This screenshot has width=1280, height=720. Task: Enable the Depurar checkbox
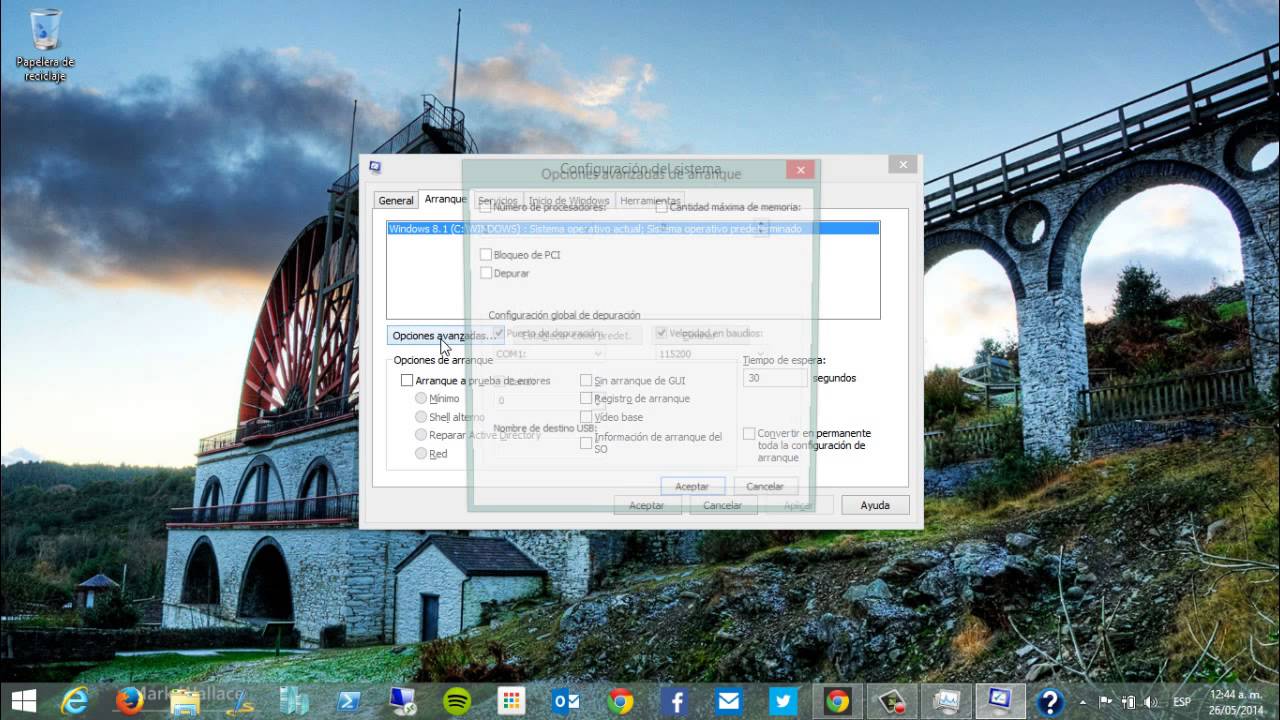tap(486, 273)
